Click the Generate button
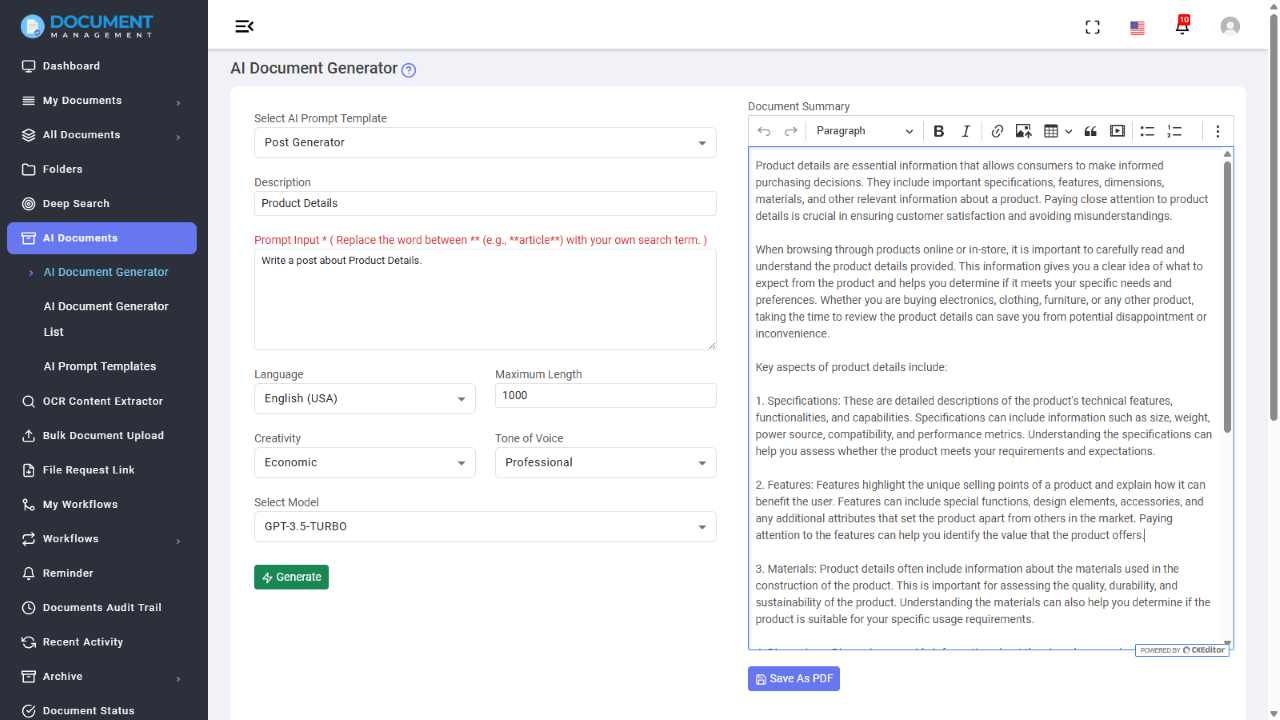 tap(291, 577)
